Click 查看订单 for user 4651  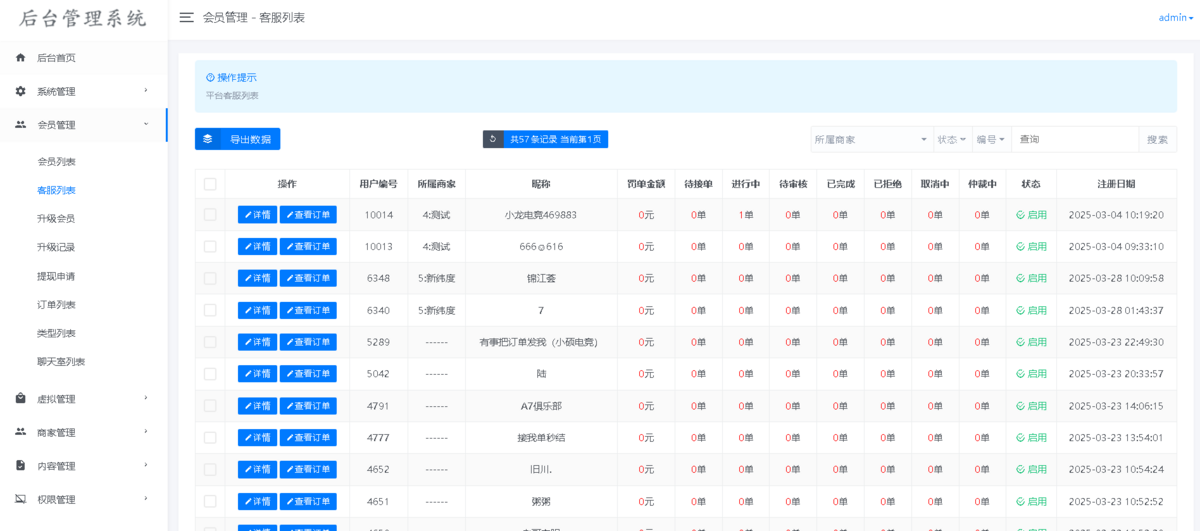pos(308,501)
